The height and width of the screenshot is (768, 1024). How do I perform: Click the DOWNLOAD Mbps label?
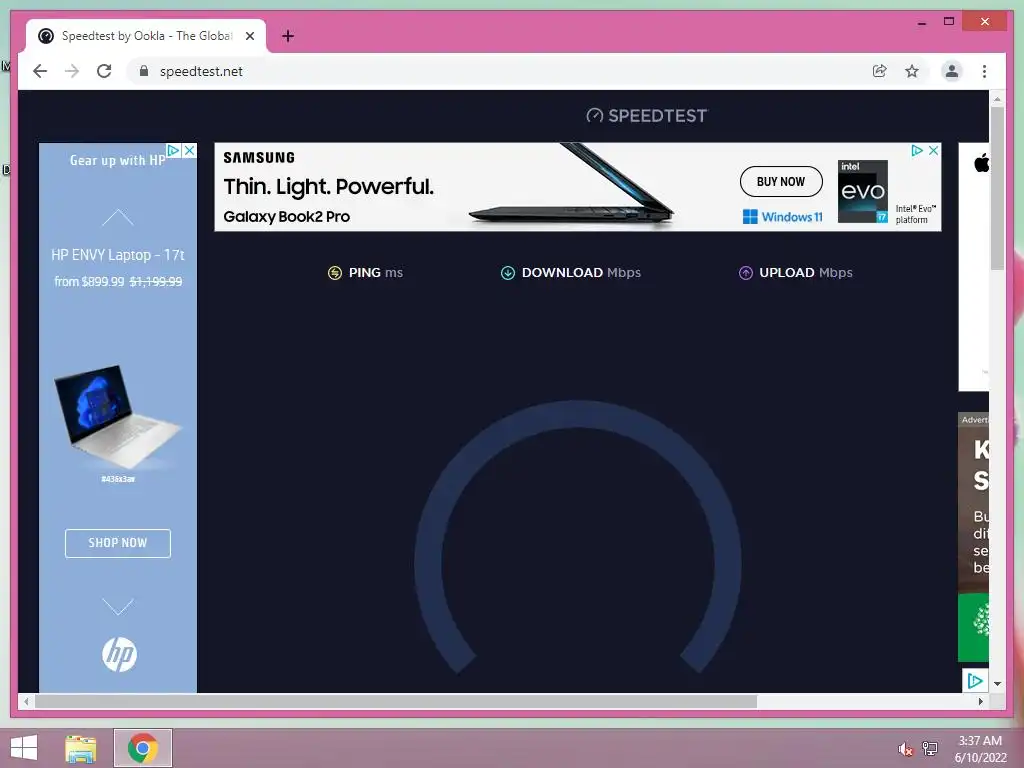581,272
